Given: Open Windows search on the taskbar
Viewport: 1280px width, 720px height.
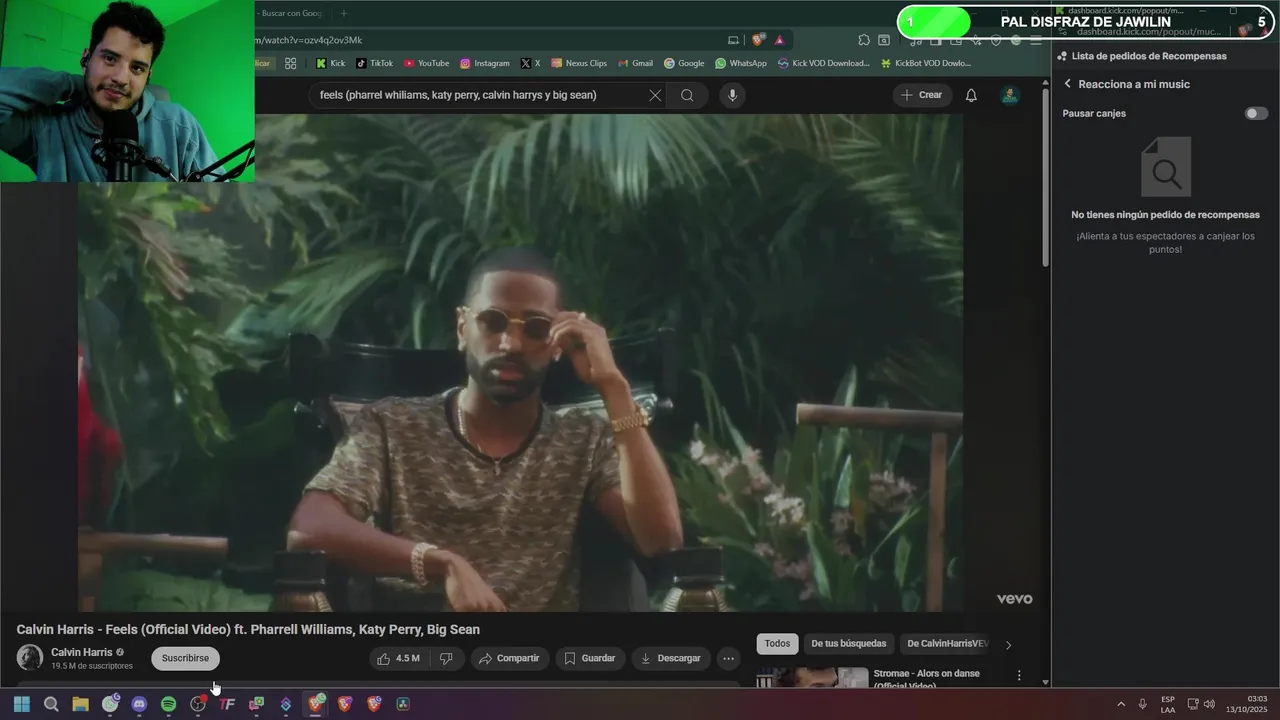Looking at the screenshot, I should click(x=51, y=704).
